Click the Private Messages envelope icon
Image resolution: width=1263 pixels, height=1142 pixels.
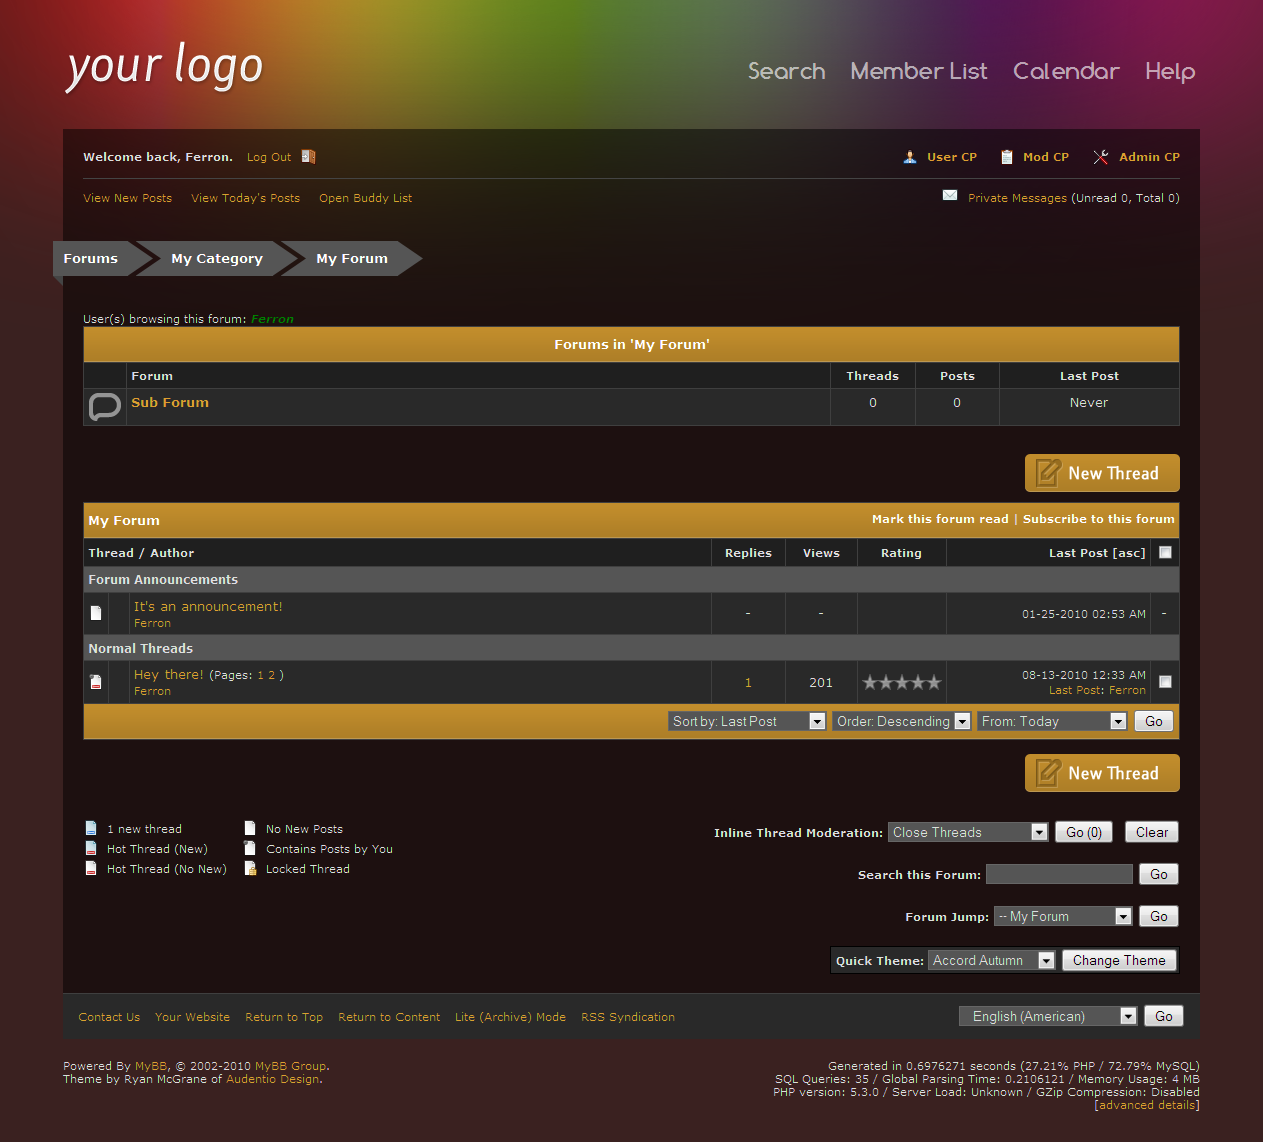coord(950,196)
